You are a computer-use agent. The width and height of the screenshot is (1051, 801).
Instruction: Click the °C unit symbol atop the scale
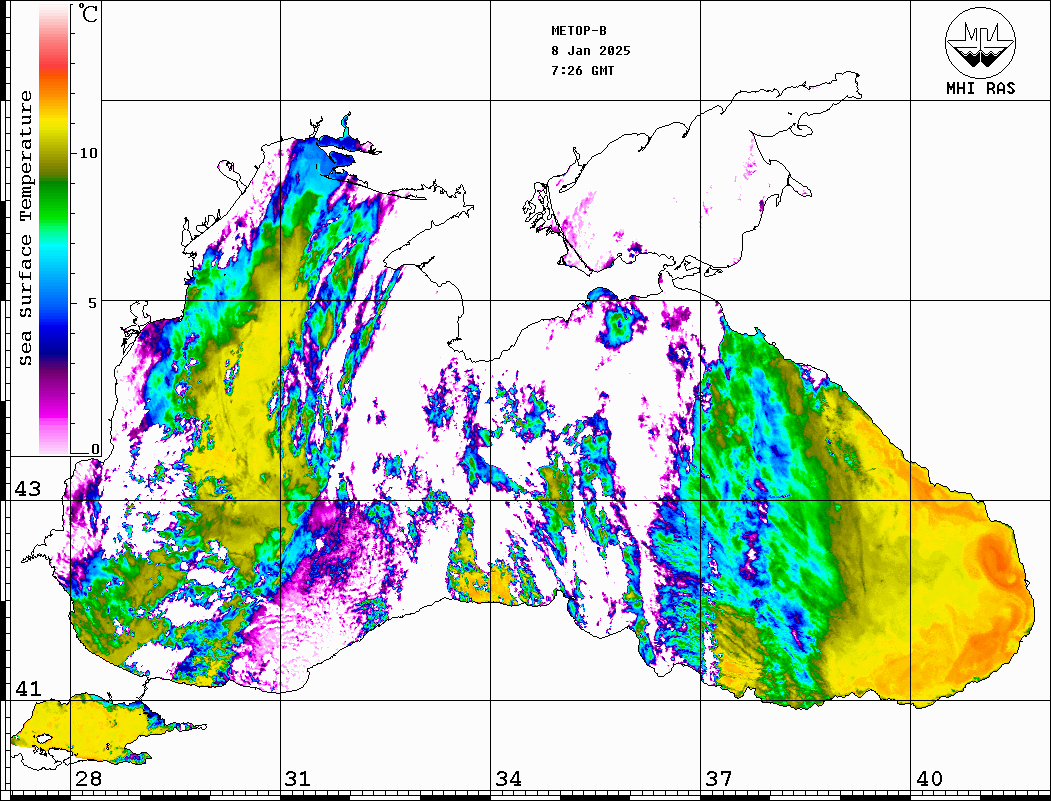point(90,15)
